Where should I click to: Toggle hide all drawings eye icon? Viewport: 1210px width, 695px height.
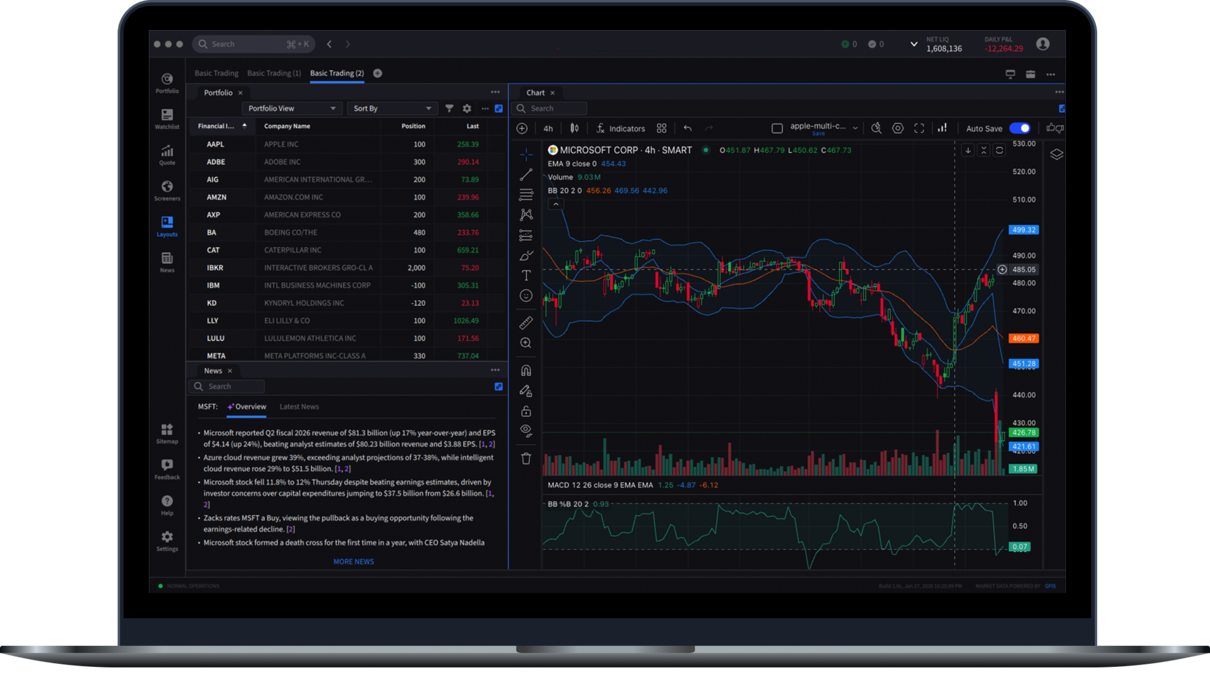point(526,430)
